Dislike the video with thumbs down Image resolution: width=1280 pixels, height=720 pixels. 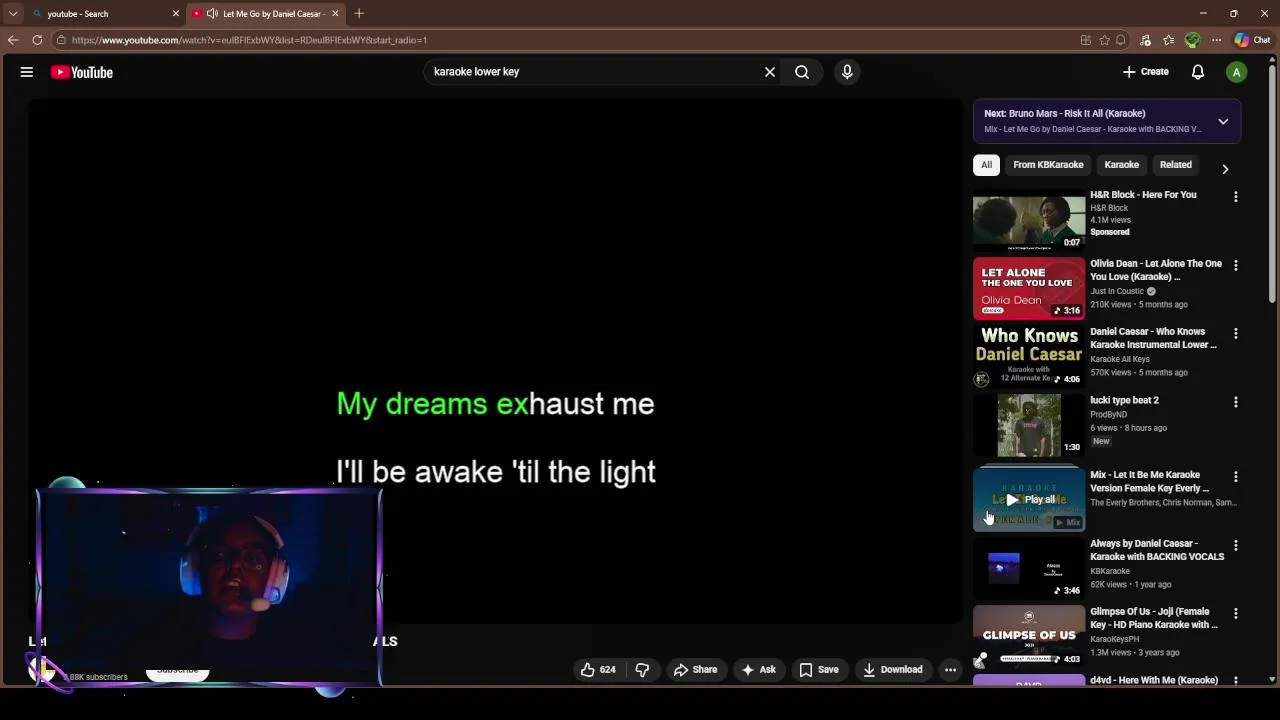(x=642, y=670)
